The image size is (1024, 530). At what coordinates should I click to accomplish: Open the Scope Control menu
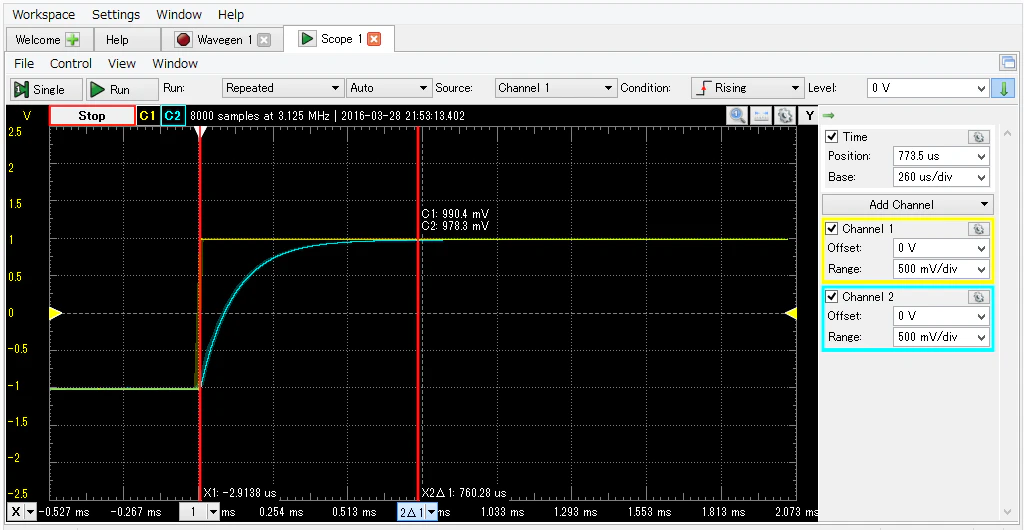71,63
